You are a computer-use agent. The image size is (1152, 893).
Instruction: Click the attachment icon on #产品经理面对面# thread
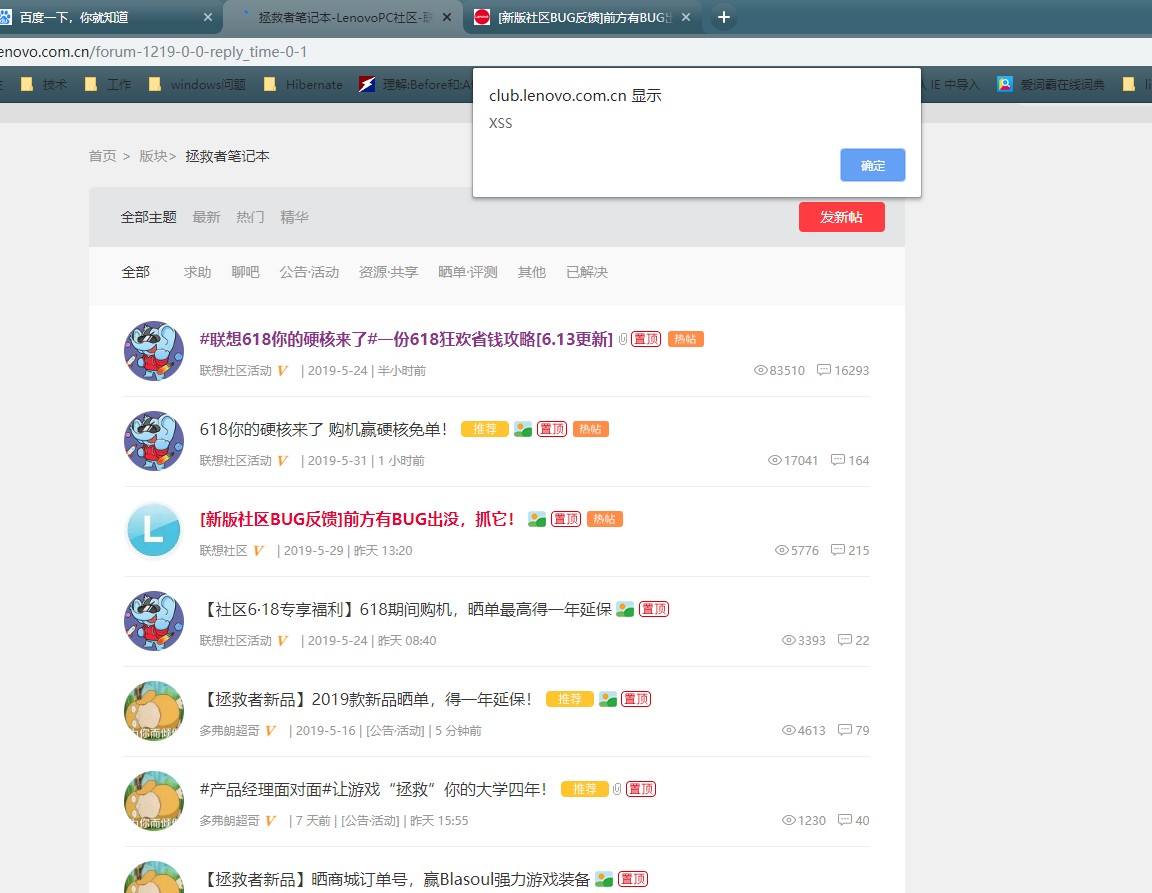click(x=617, y=789)
